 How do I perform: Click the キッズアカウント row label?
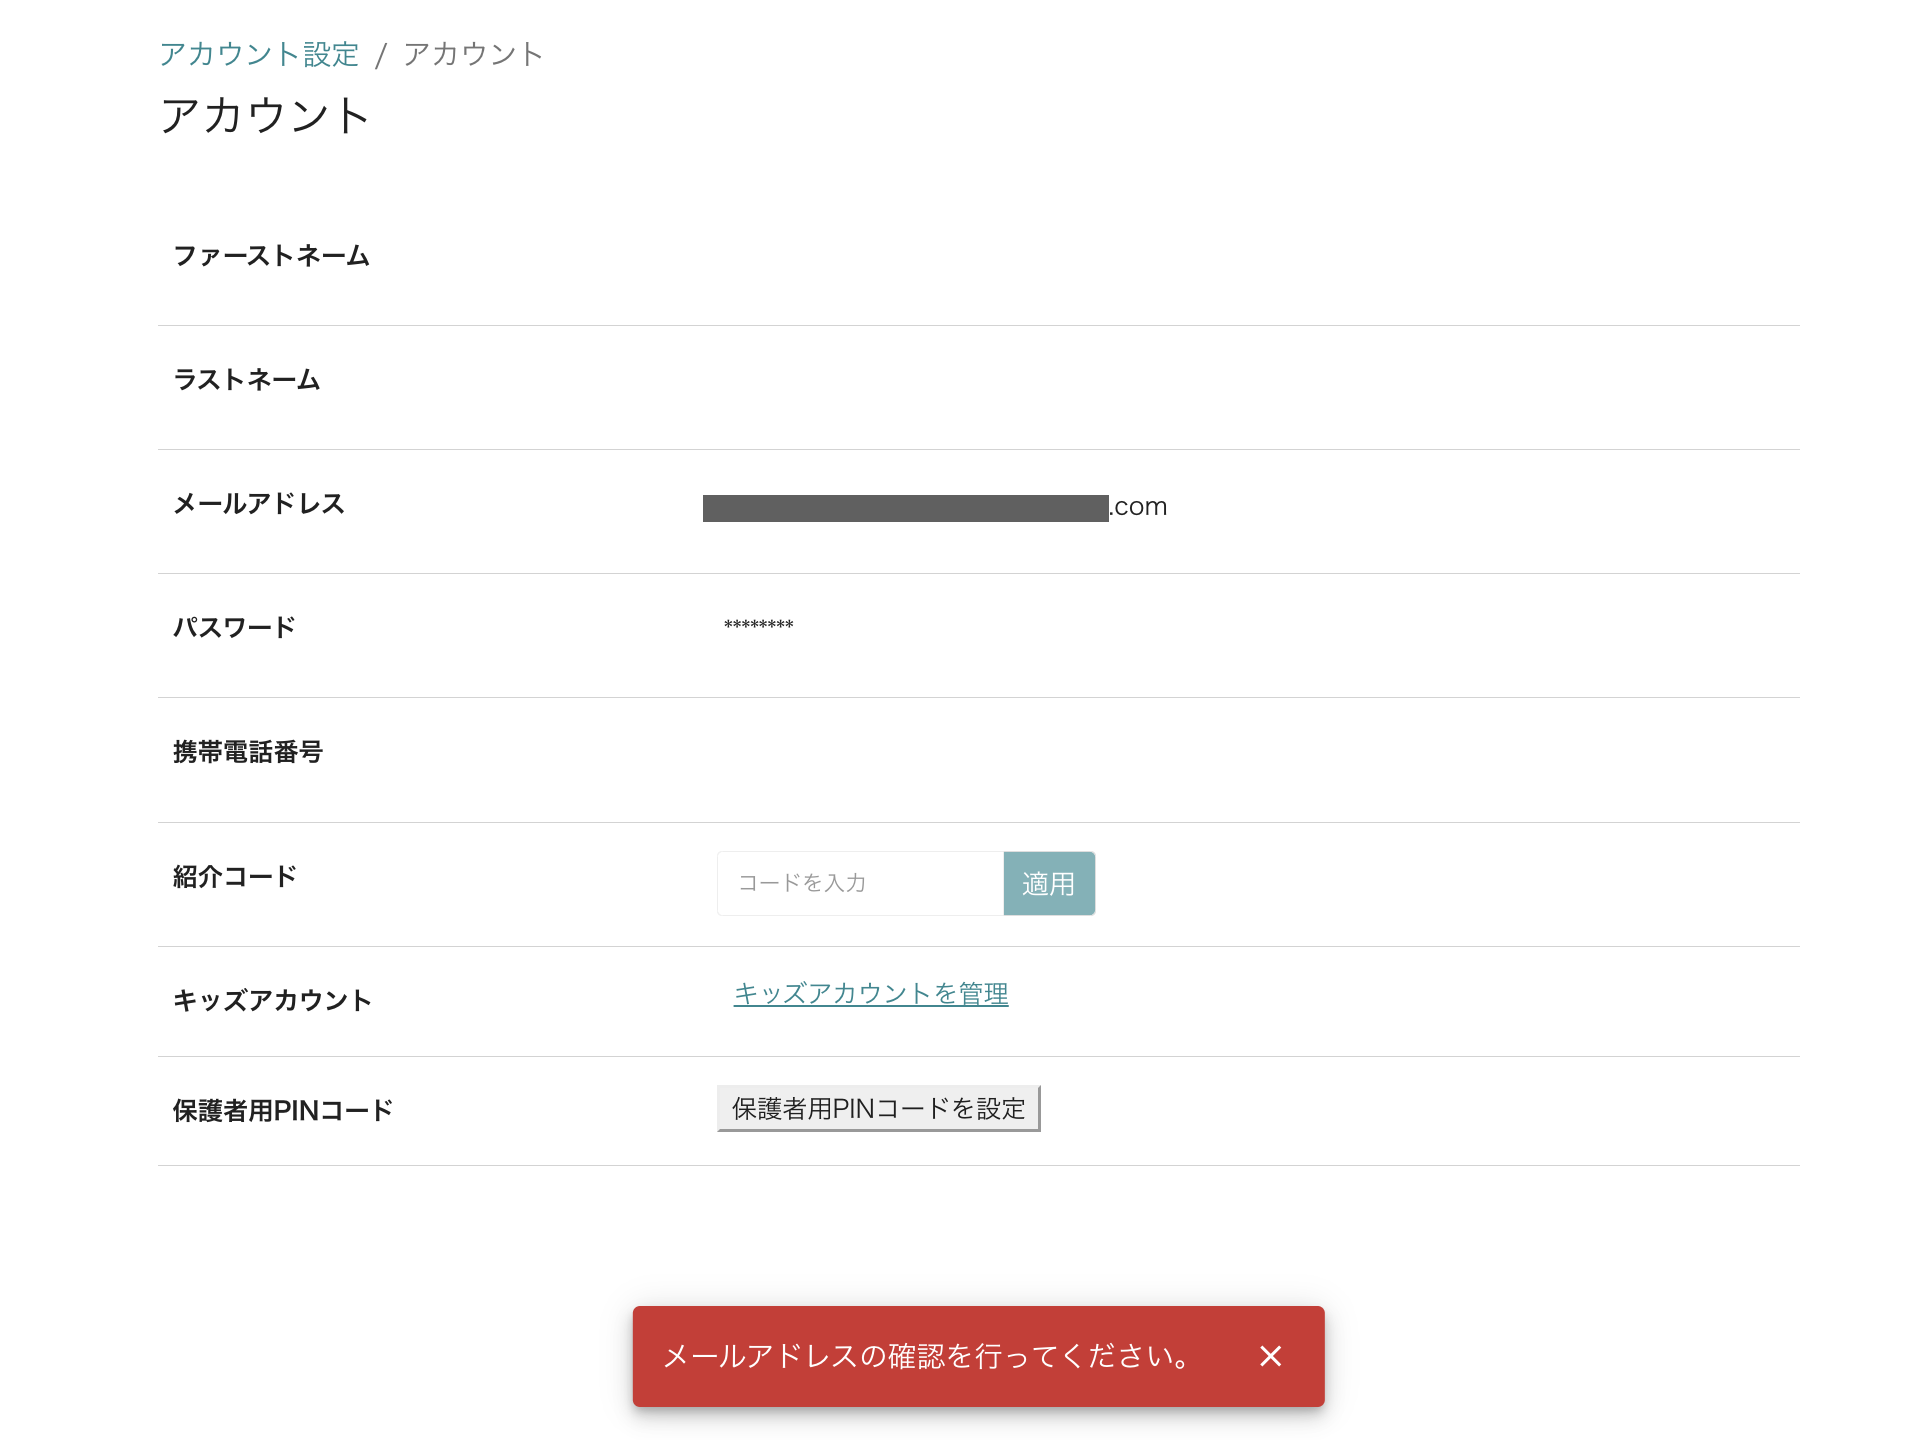point(273,1001)
